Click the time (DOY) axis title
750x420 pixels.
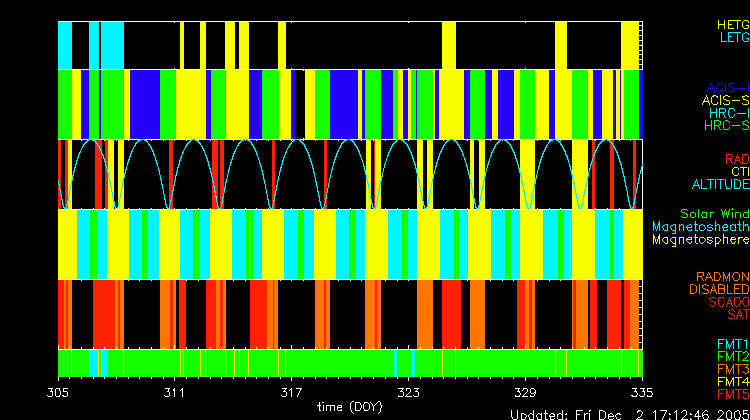pyautogui.click(x=349, y=406)
